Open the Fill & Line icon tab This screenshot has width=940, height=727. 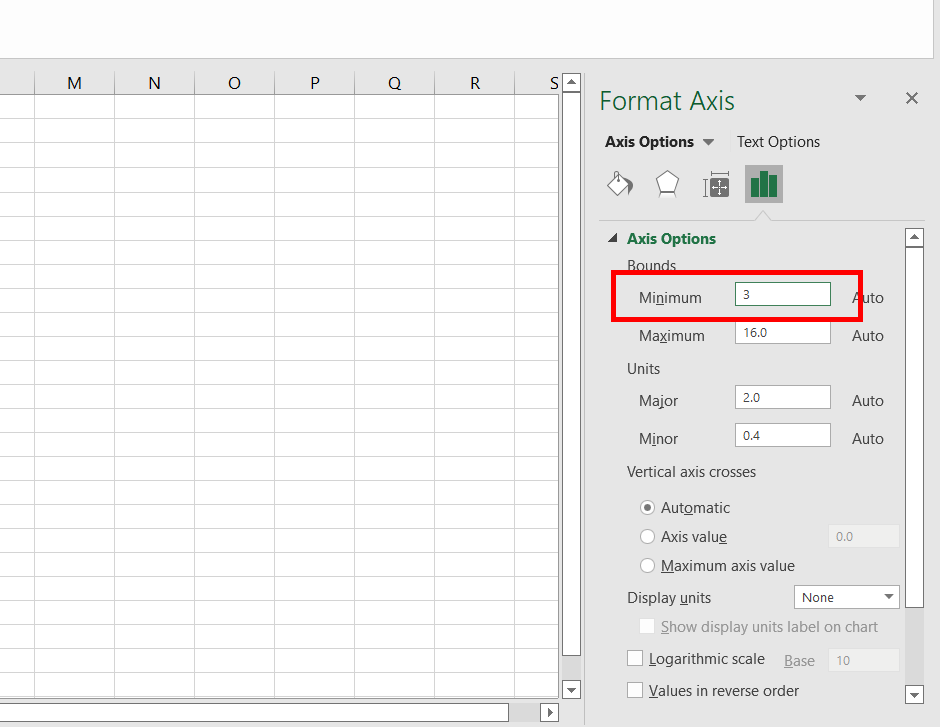point(620,184)
